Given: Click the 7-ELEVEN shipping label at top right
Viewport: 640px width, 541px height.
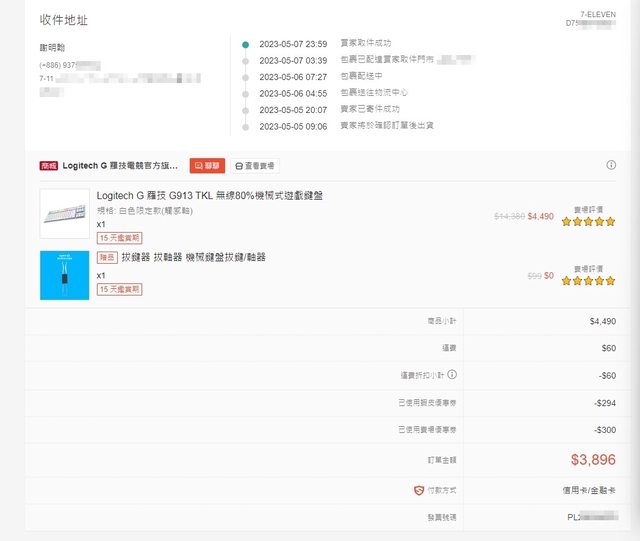Looking at the screenshot, I should click(x=598, y=13).
